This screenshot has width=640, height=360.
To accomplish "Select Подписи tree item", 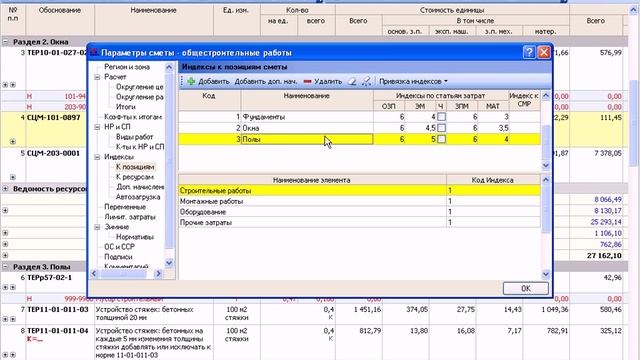I will click(118, 257).
